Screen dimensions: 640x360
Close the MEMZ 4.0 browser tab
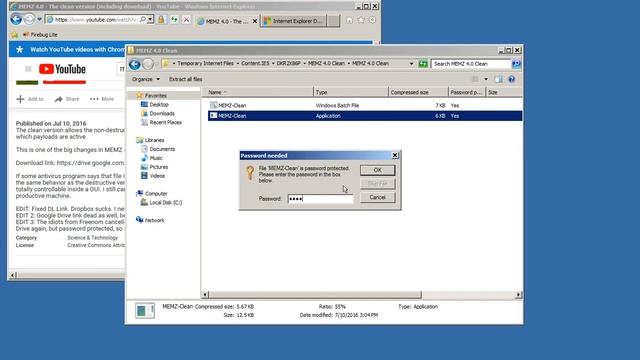click(x=255, y=21)
